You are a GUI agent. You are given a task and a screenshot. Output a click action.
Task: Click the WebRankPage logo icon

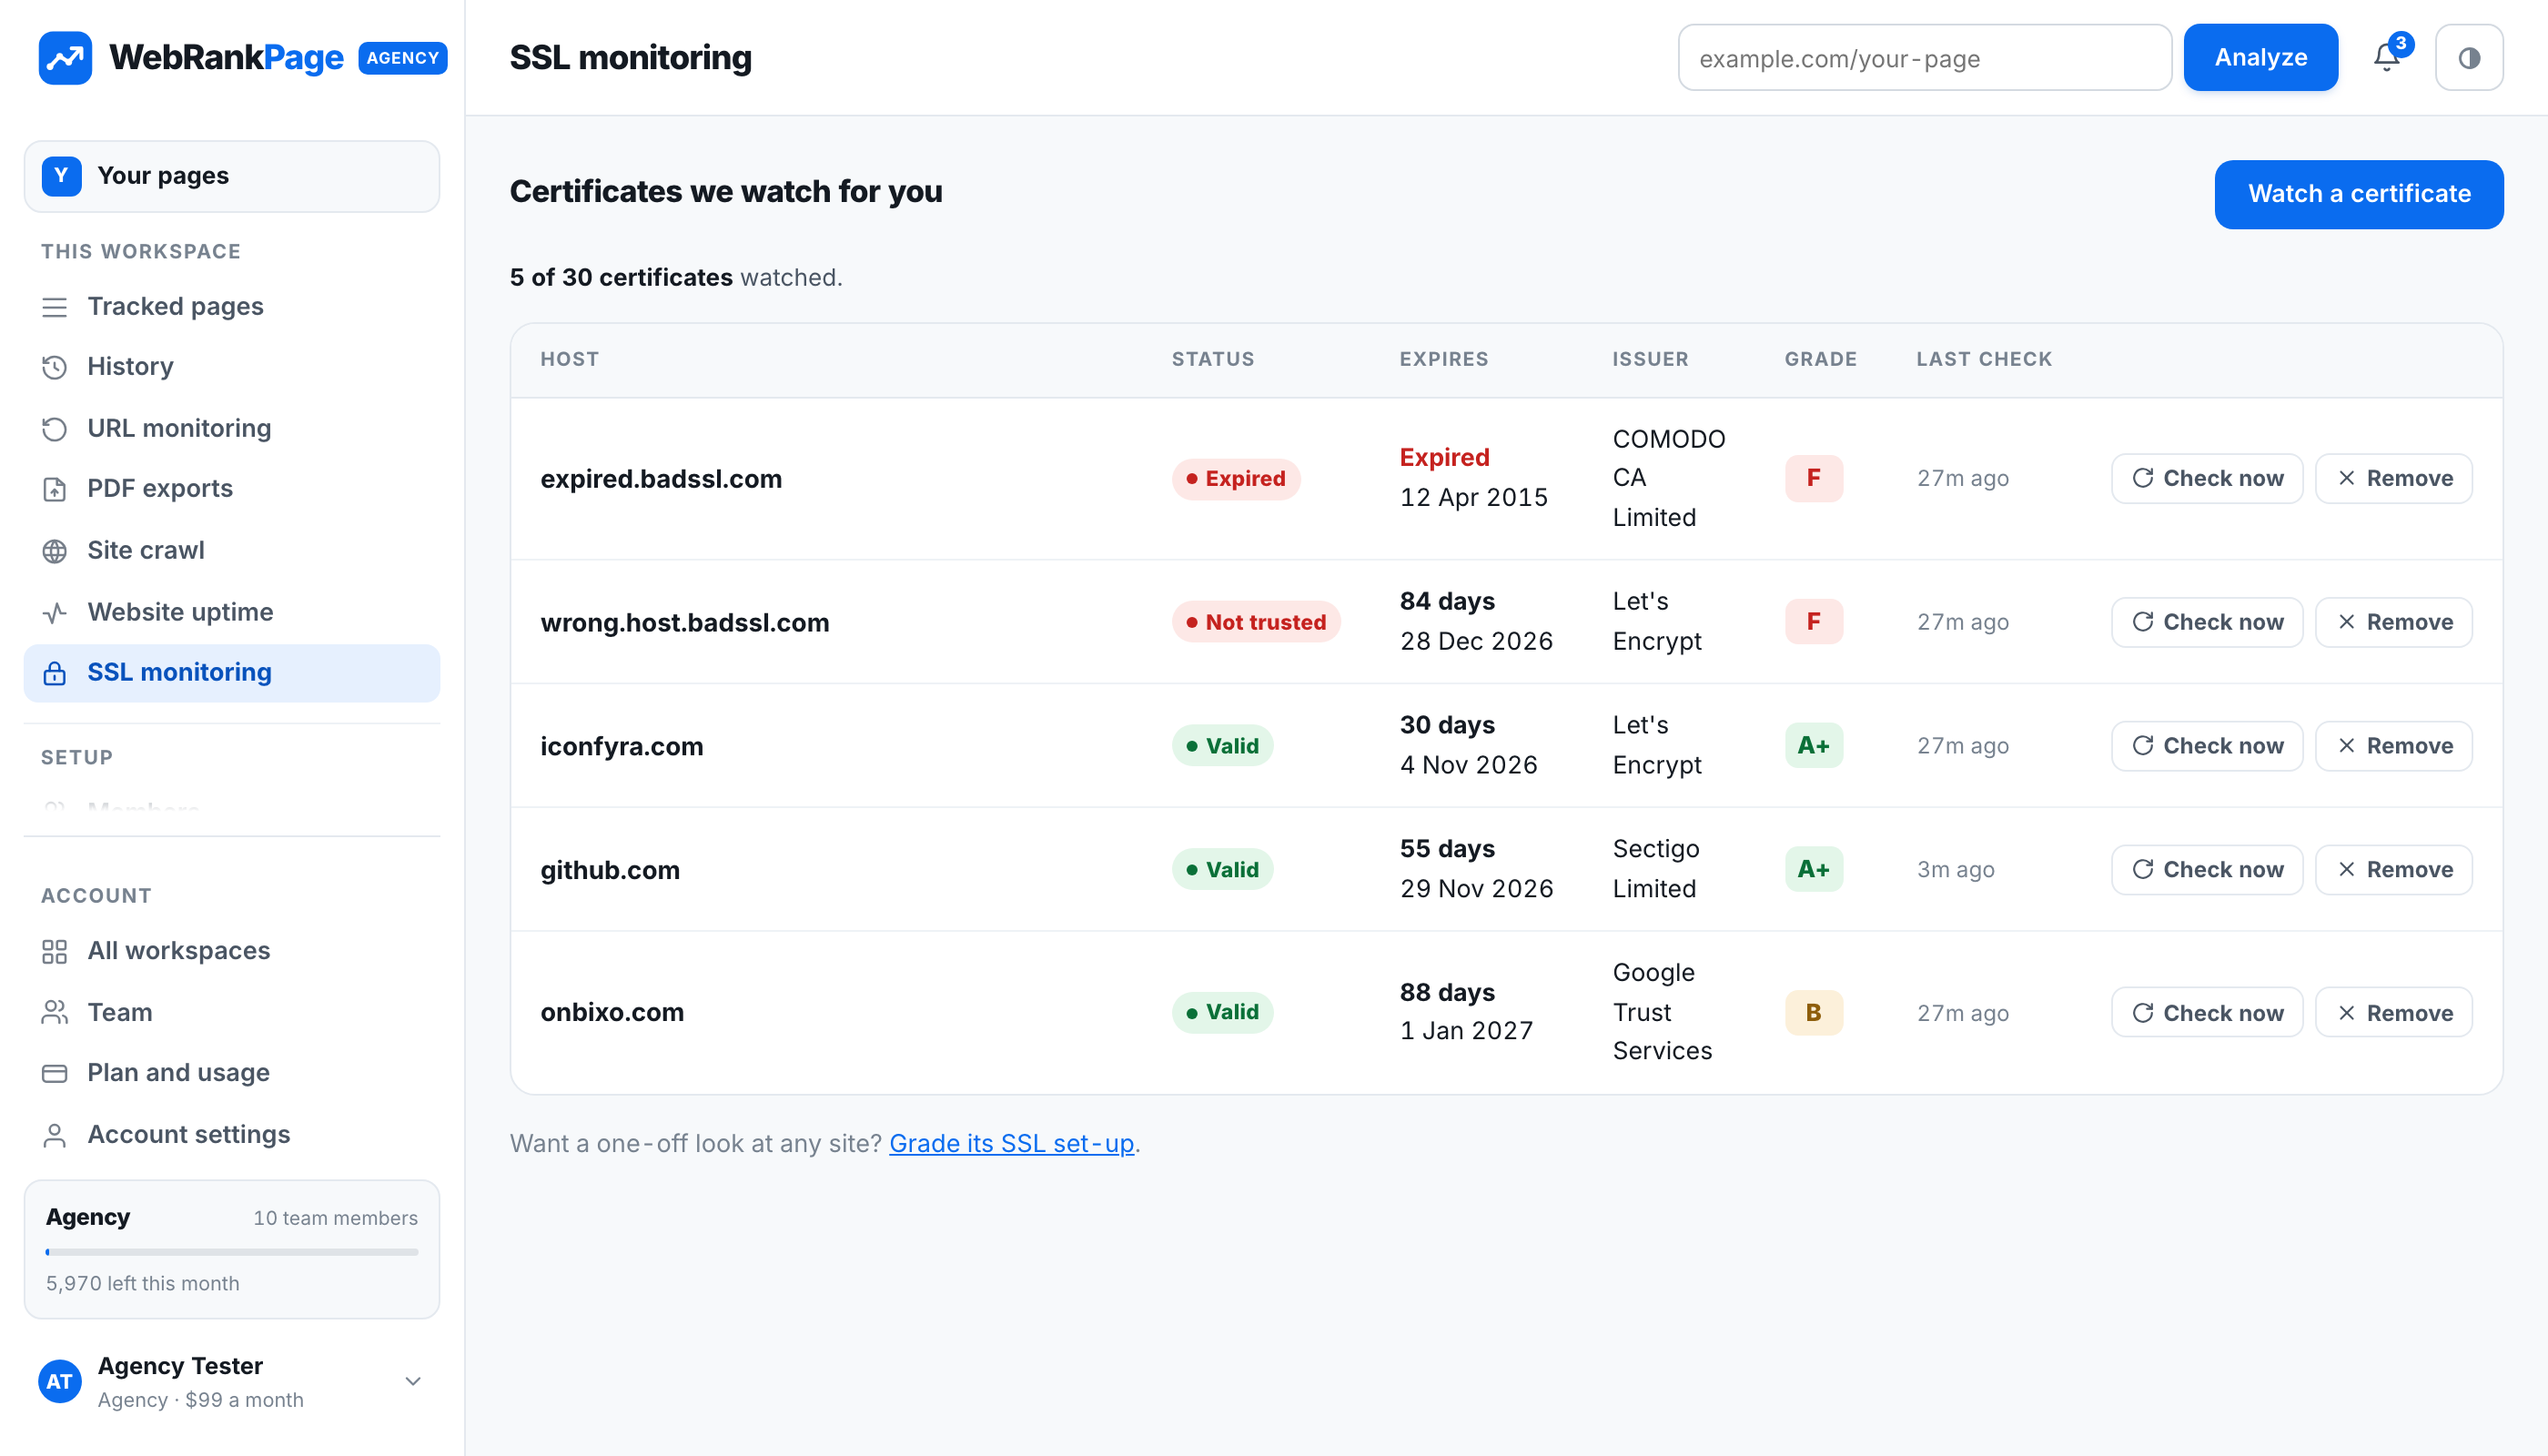click(x=65, y=58)
